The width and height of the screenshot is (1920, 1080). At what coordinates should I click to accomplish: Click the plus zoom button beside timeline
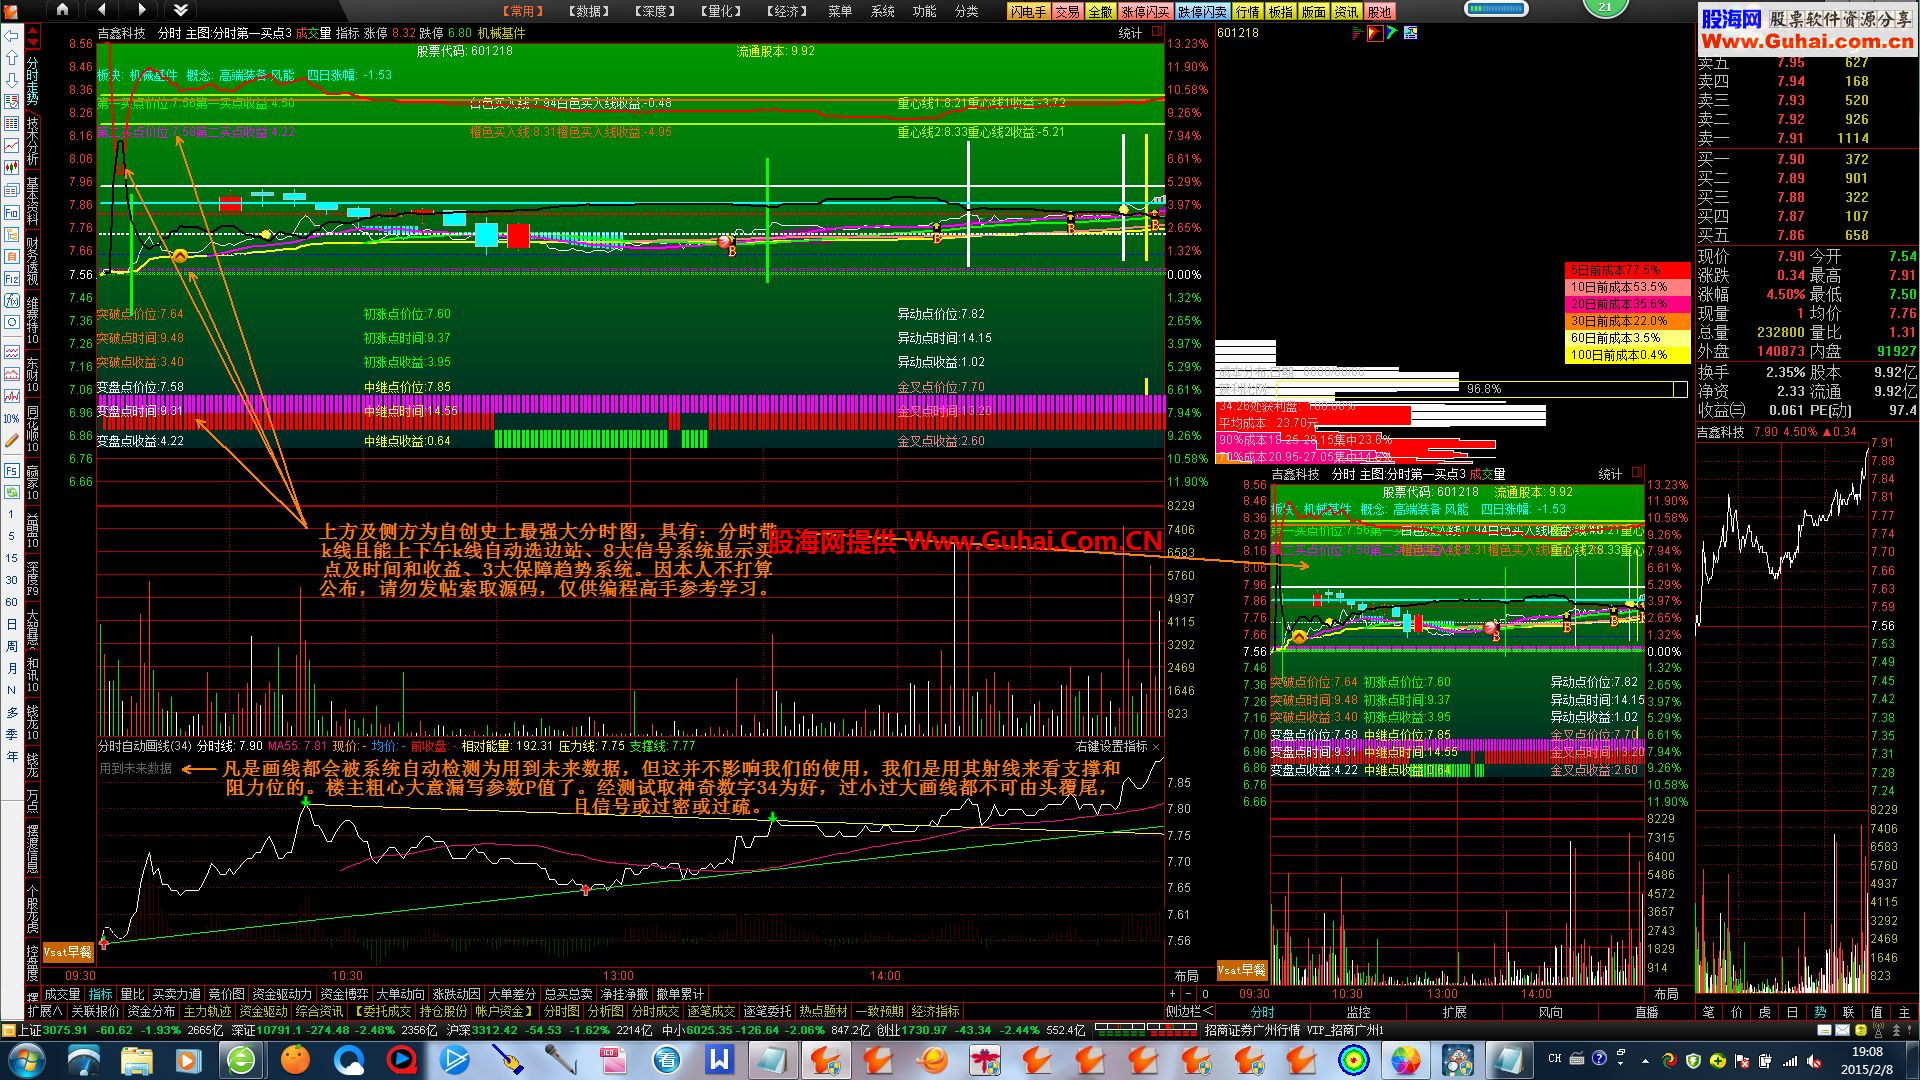point(1172,994)
